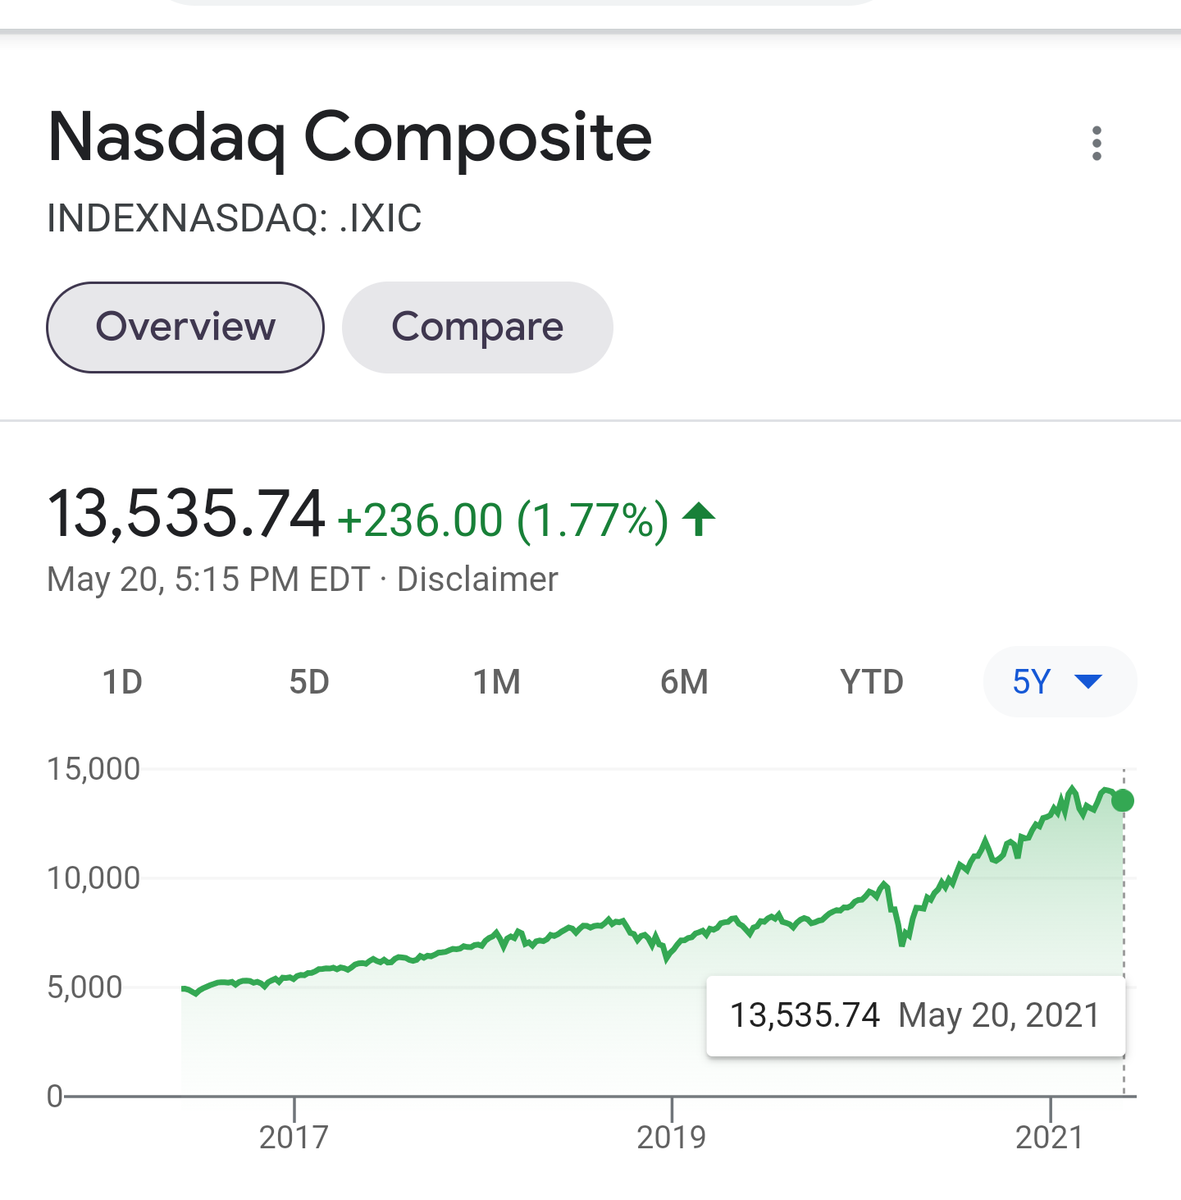Viewport: 1181px width, 1200px height.
Task: Click the 13,535.74 index price value
Action: coord(186,514)
